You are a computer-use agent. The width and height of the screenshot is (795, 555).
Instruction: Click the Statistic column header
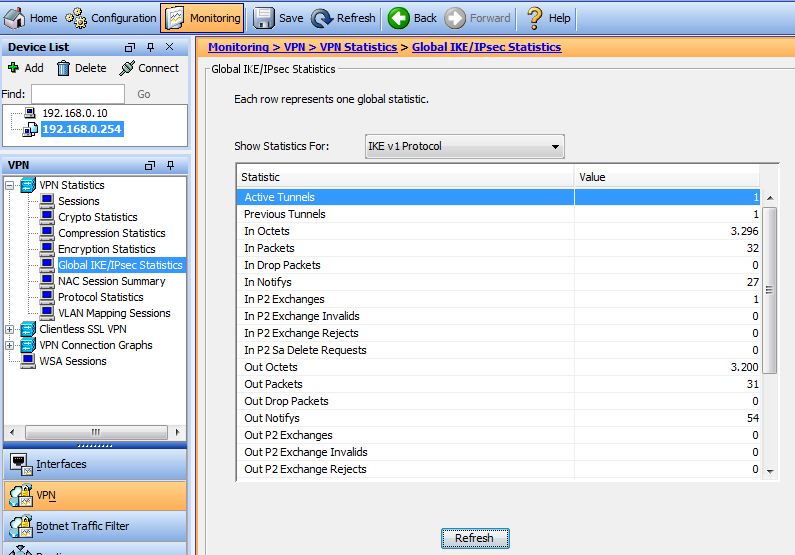point(405,177)
